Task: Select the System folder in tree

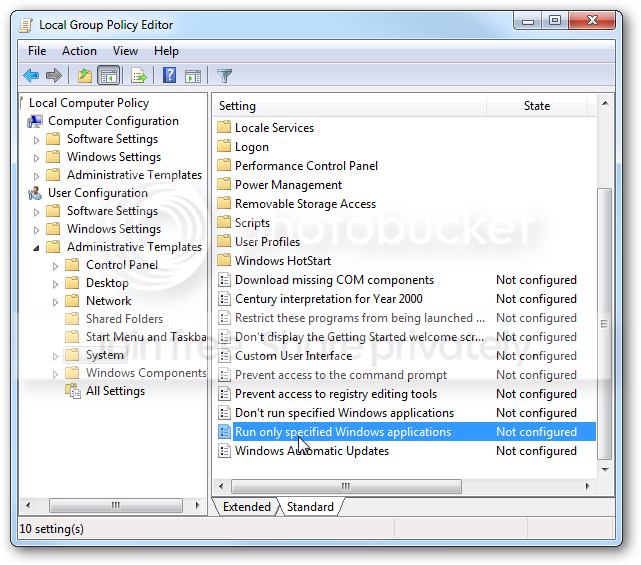Action: tap(105, 355)
